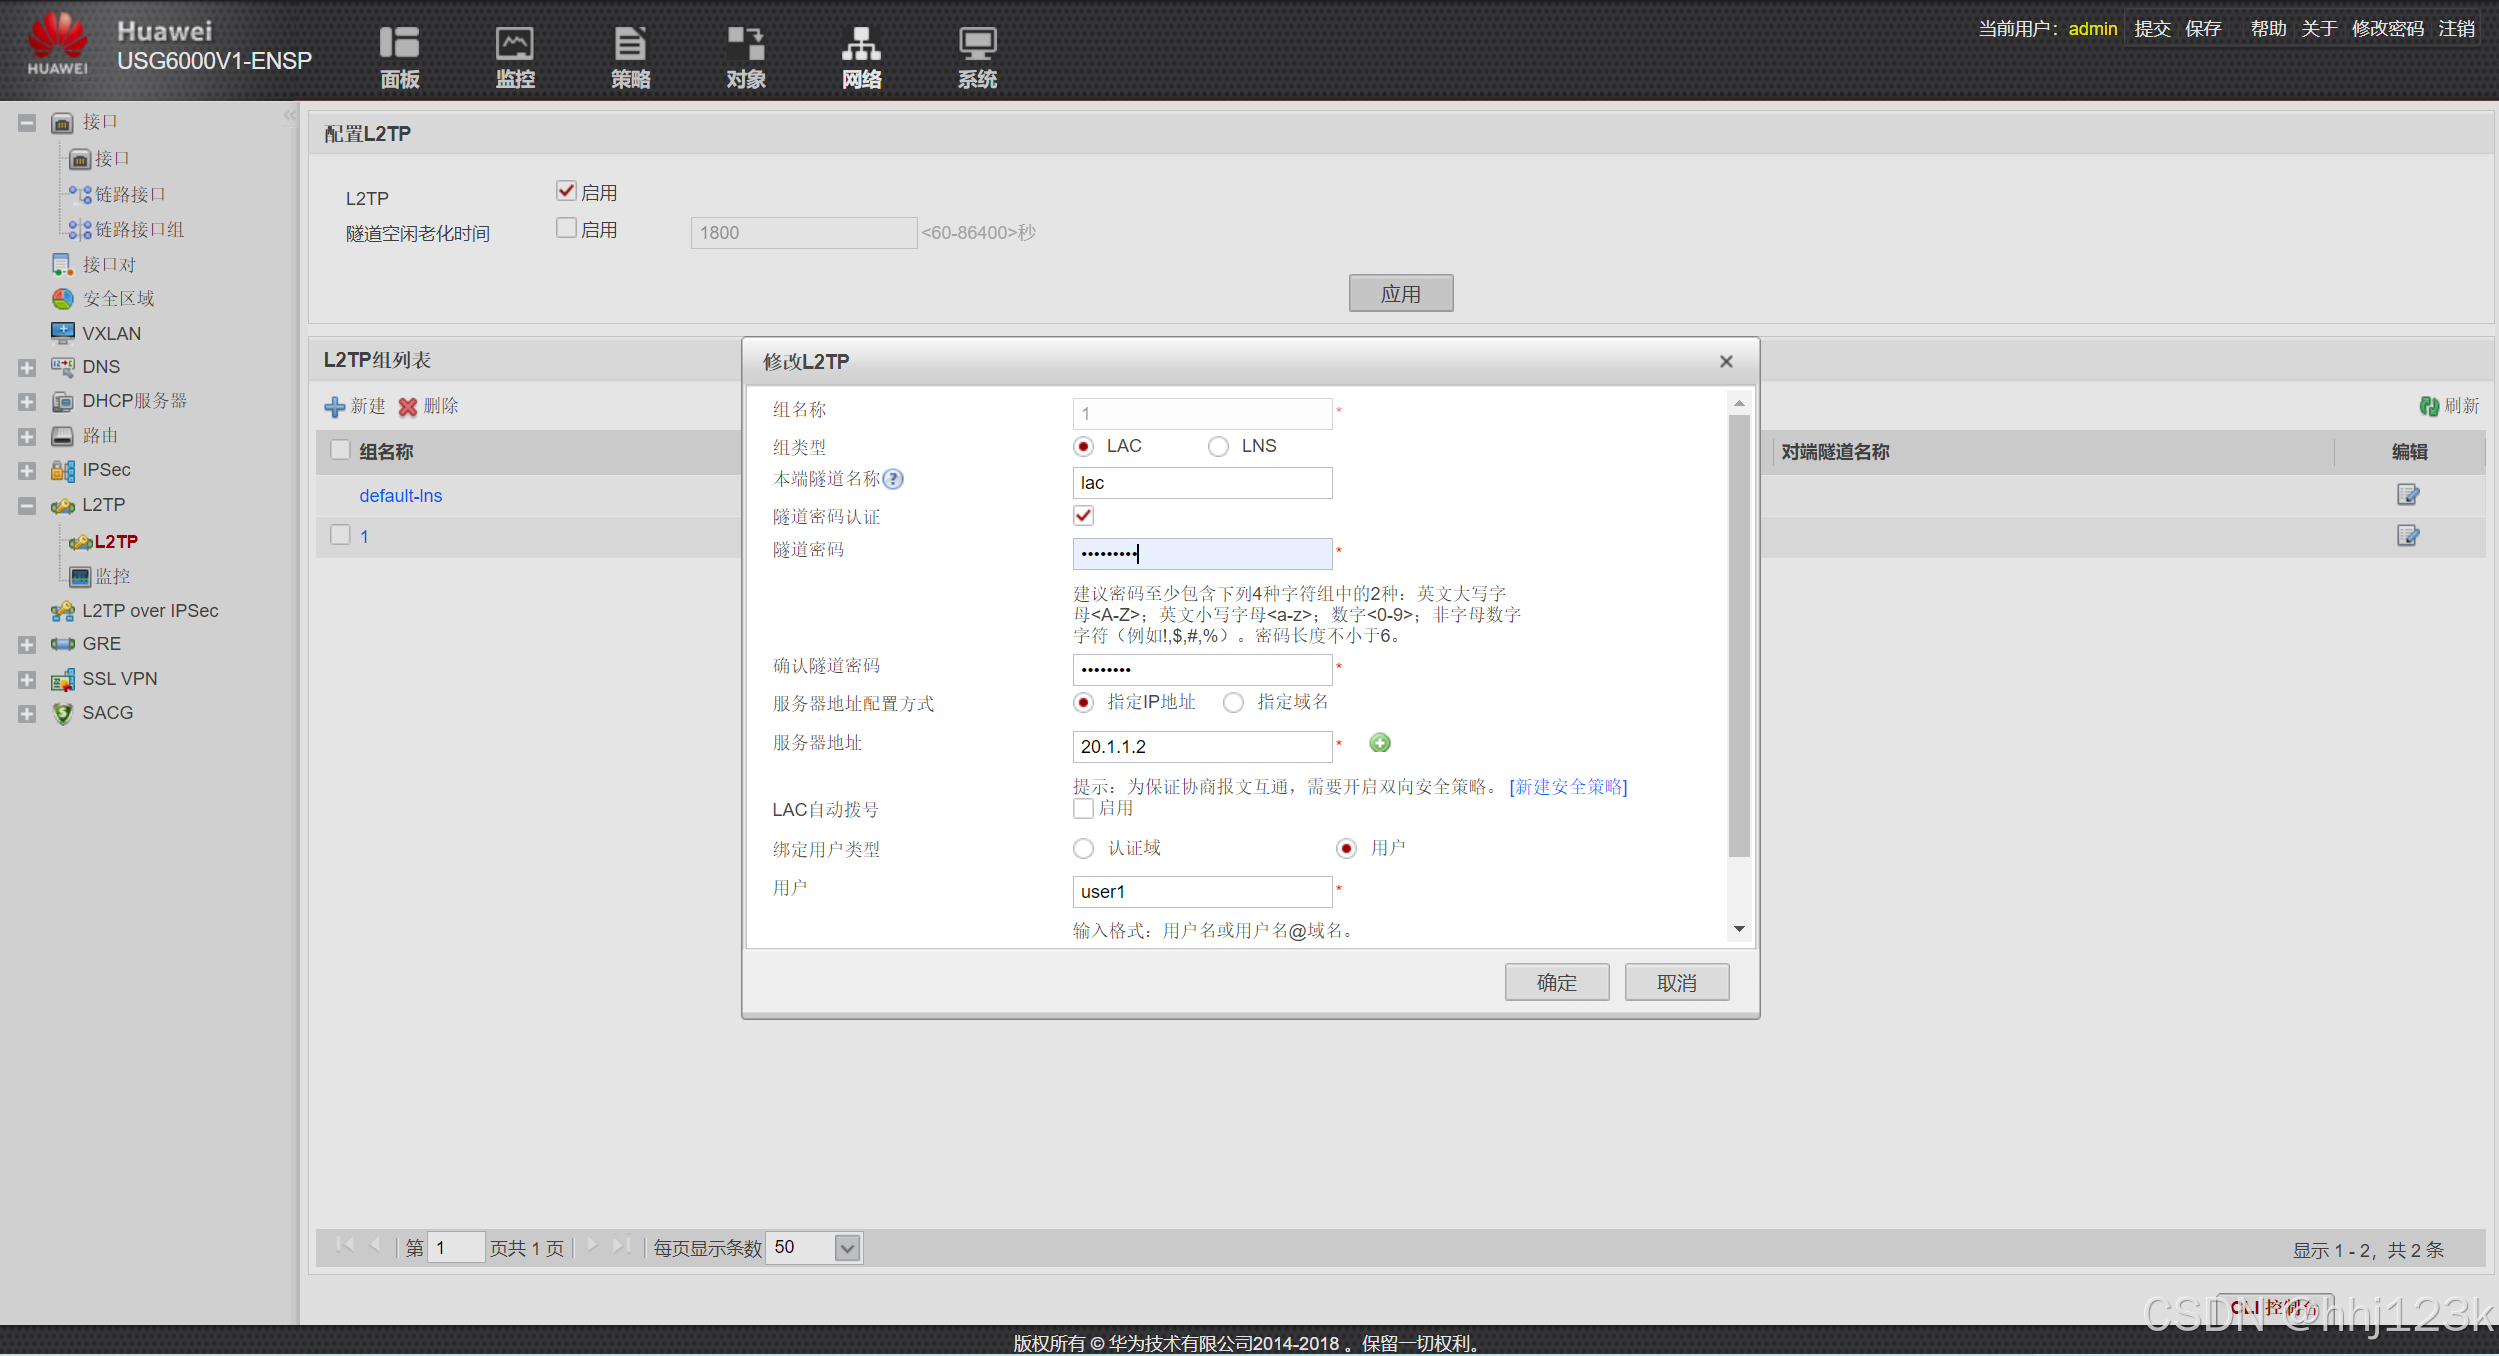The height and width of the screenshot is (1356, 2499).
Task: Click edit icon for default-lns row
Action: coord(2407,495)
